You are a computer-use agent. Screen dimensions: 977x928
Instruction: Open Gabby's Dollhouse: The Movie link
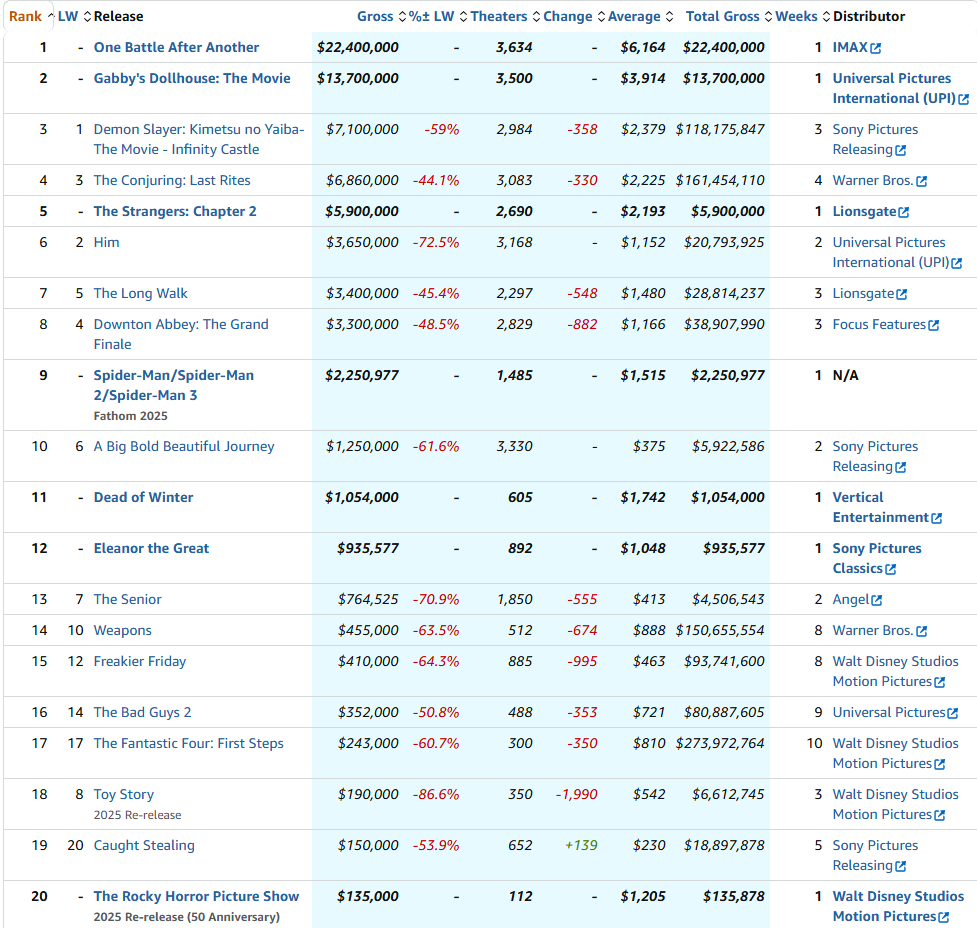192,79
